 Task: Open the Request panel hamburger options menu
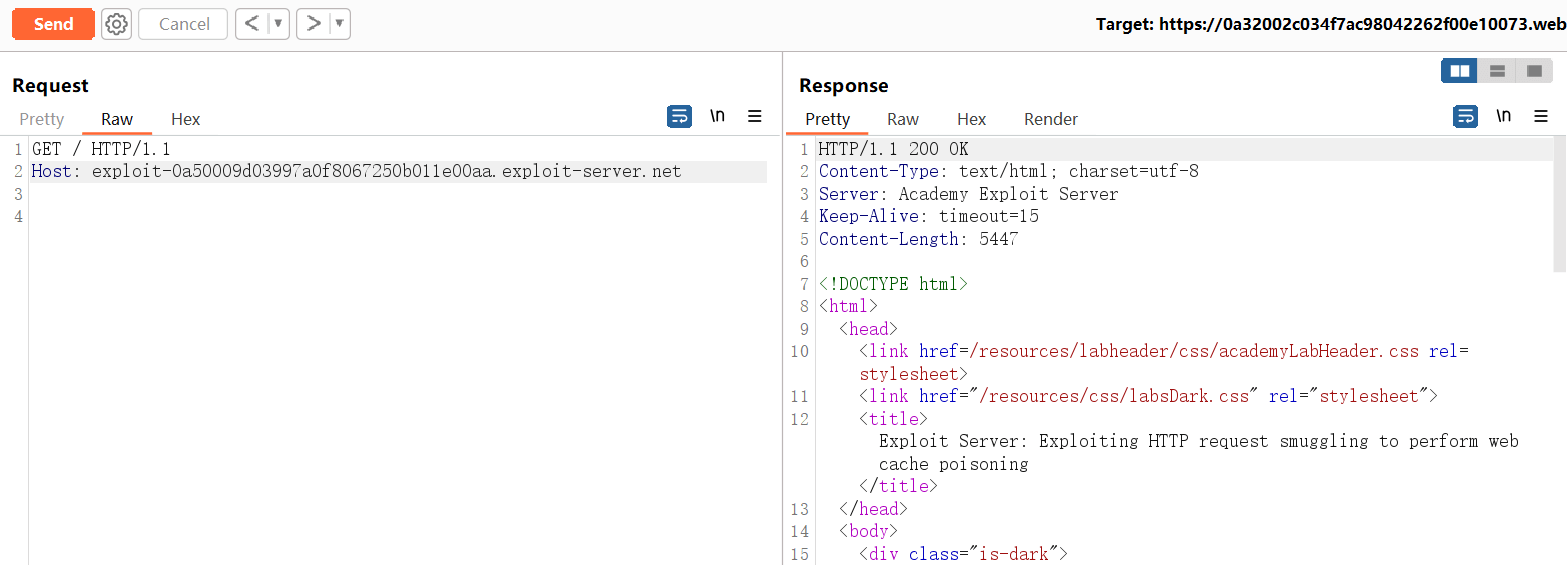coord(755,117)
